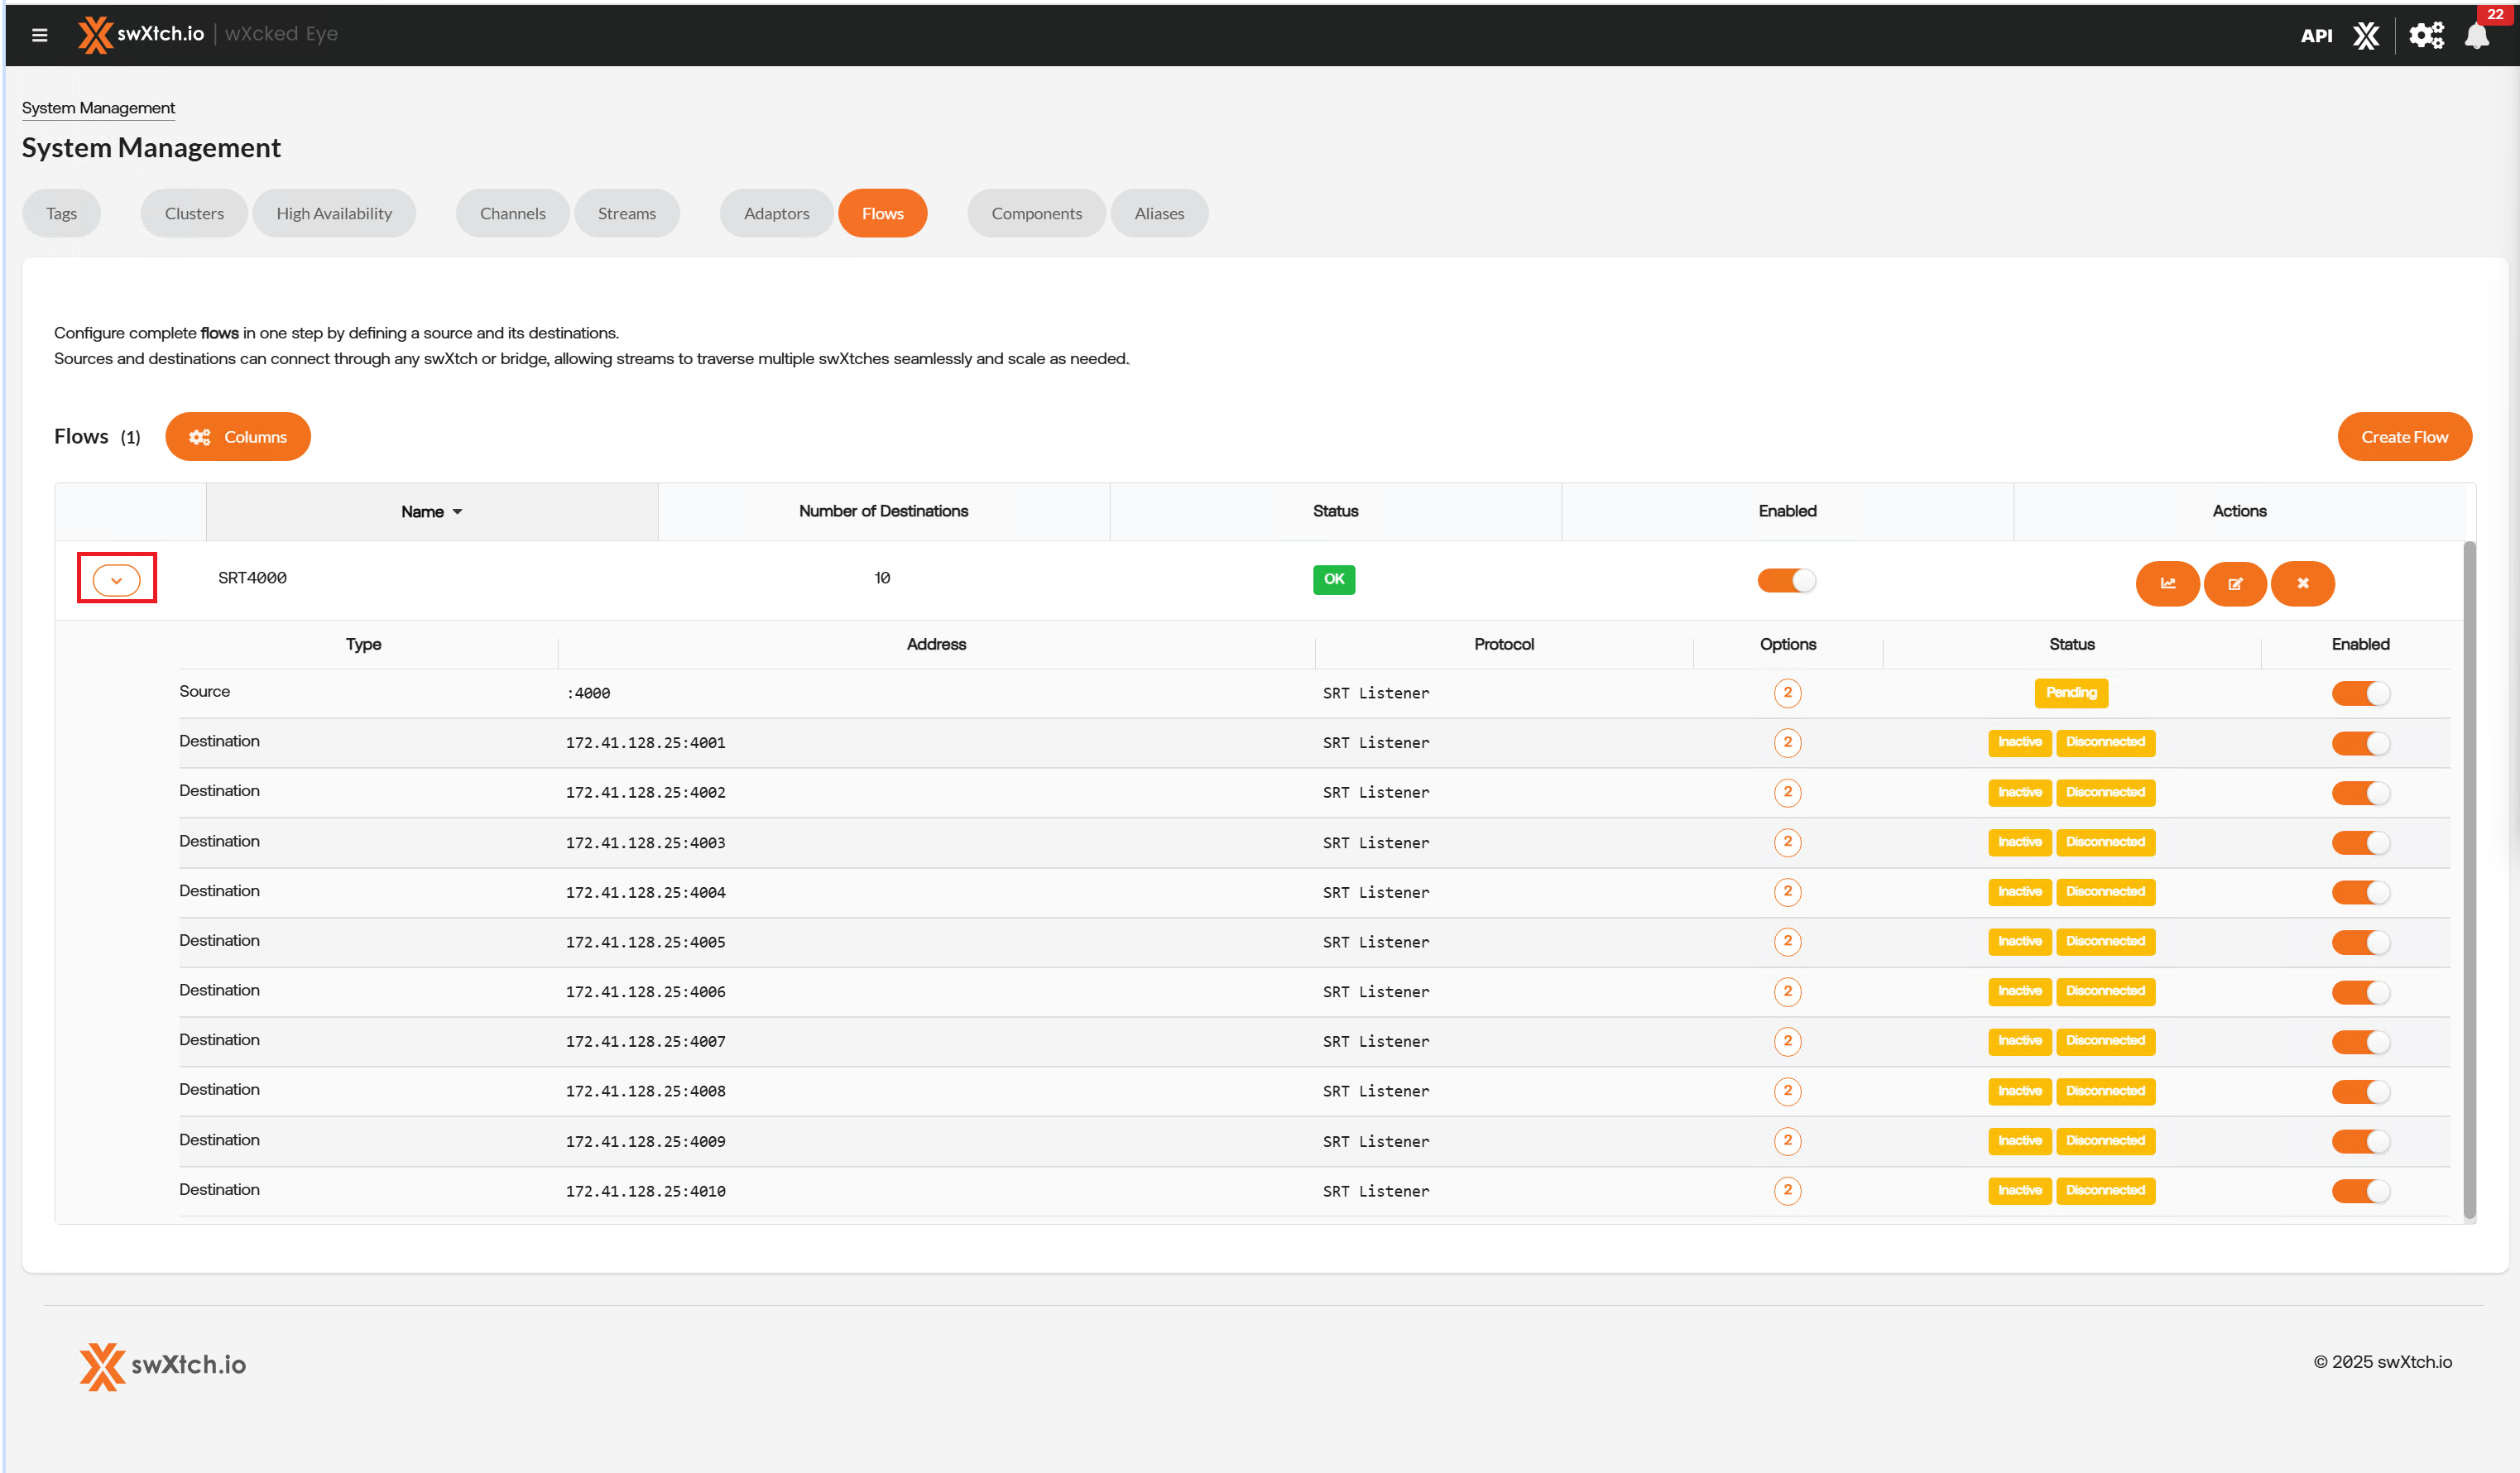Screen dimensions: 2520x1473
Task: Click the swXtch X logo in header
Action: (x=2366, y=36)
